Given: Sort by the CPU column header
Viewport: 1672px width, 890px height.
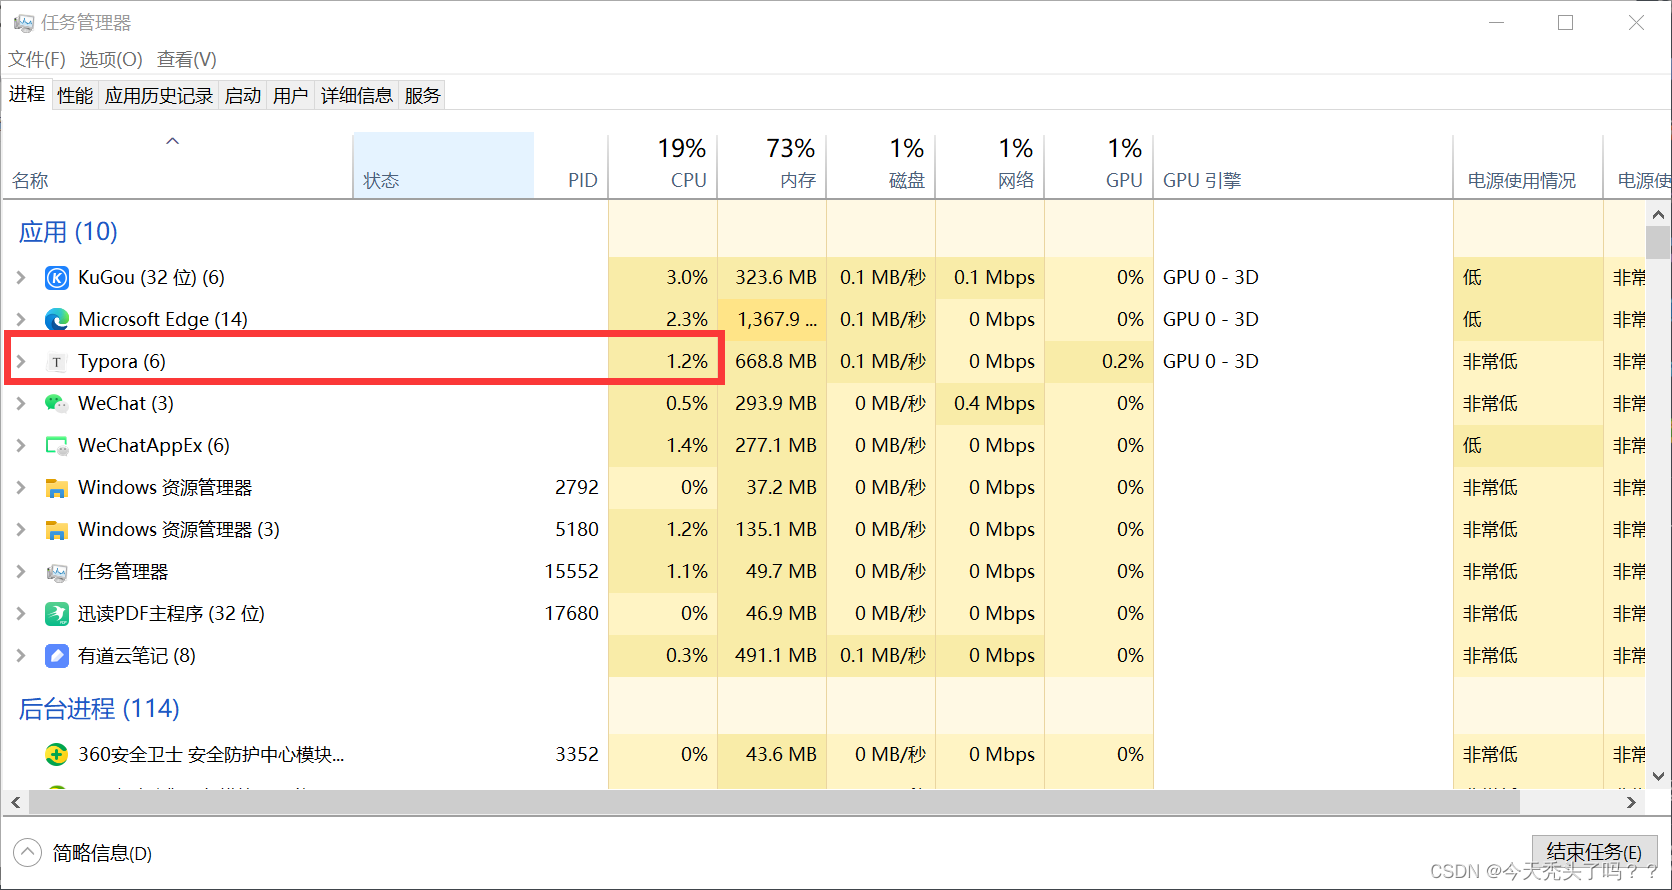Looking at the screenshot, I should 663,166.
